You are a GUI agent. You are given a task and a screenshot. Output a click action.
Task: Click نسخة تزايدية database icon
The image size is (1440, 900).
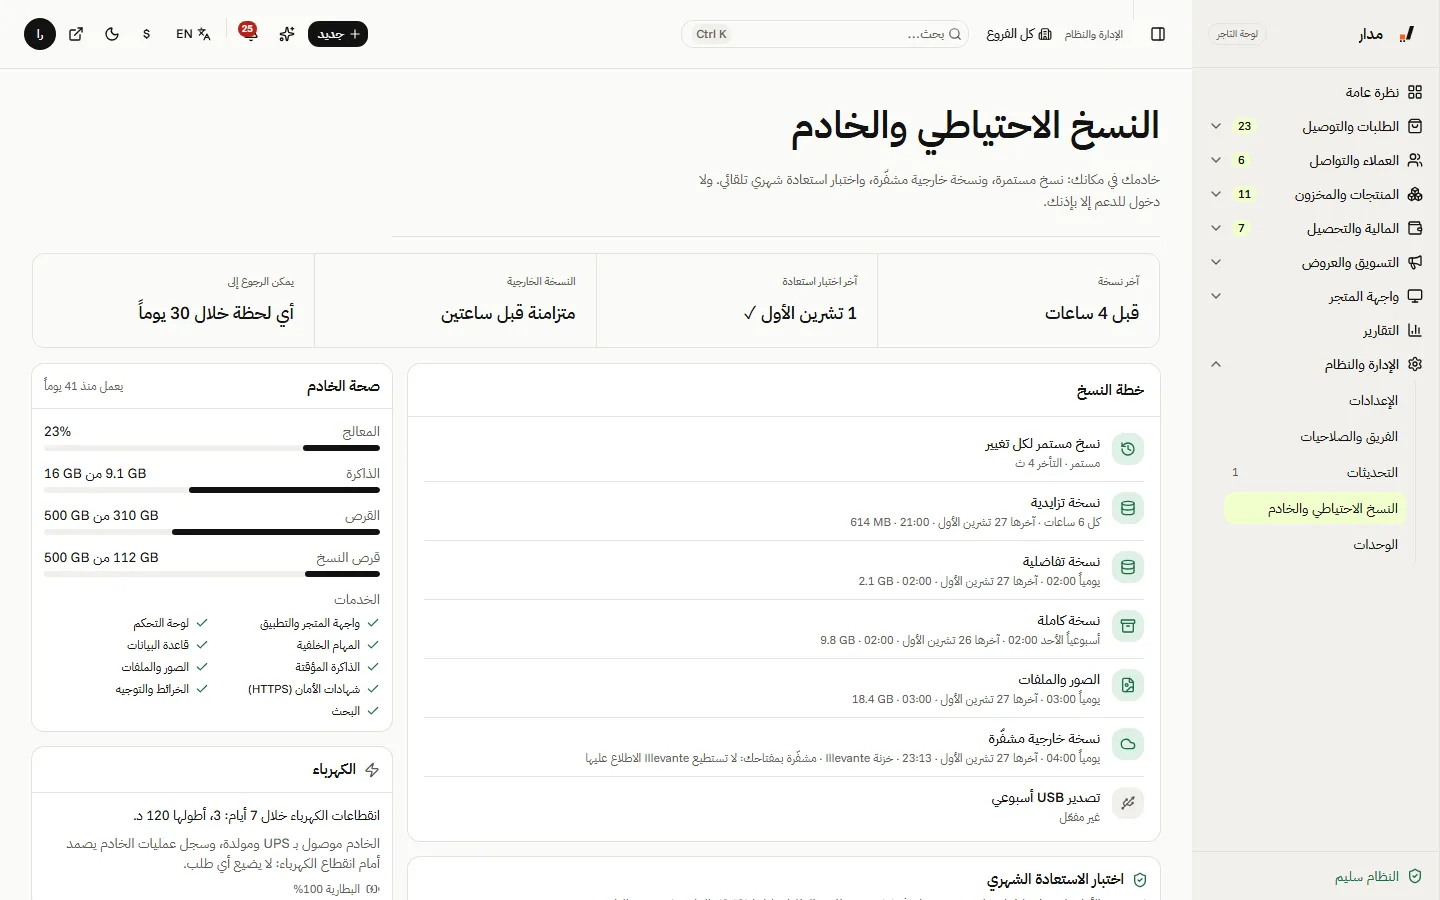1128,508
